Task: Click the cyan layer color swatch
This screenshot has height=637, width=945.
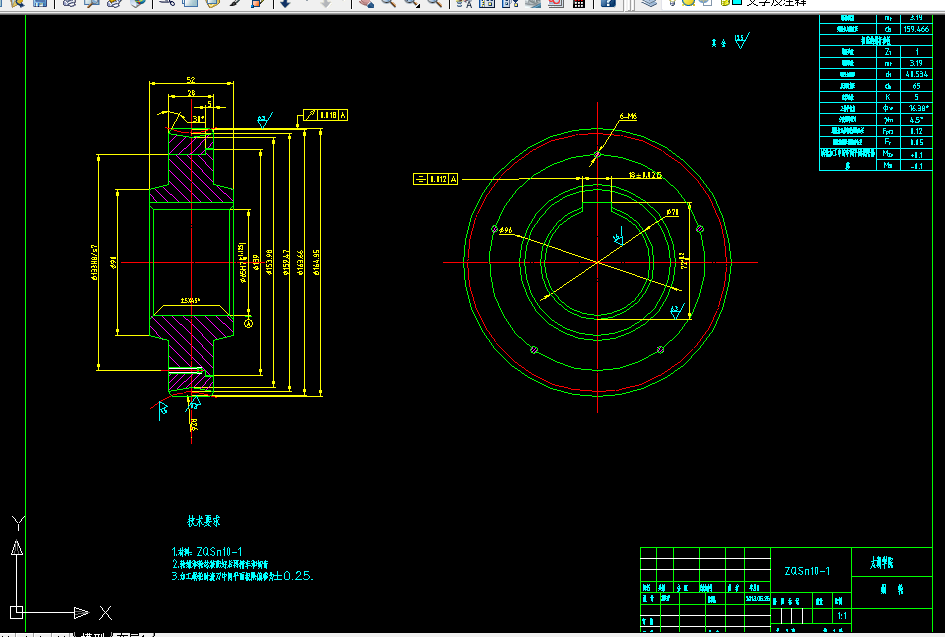Action: pos(736,2)
